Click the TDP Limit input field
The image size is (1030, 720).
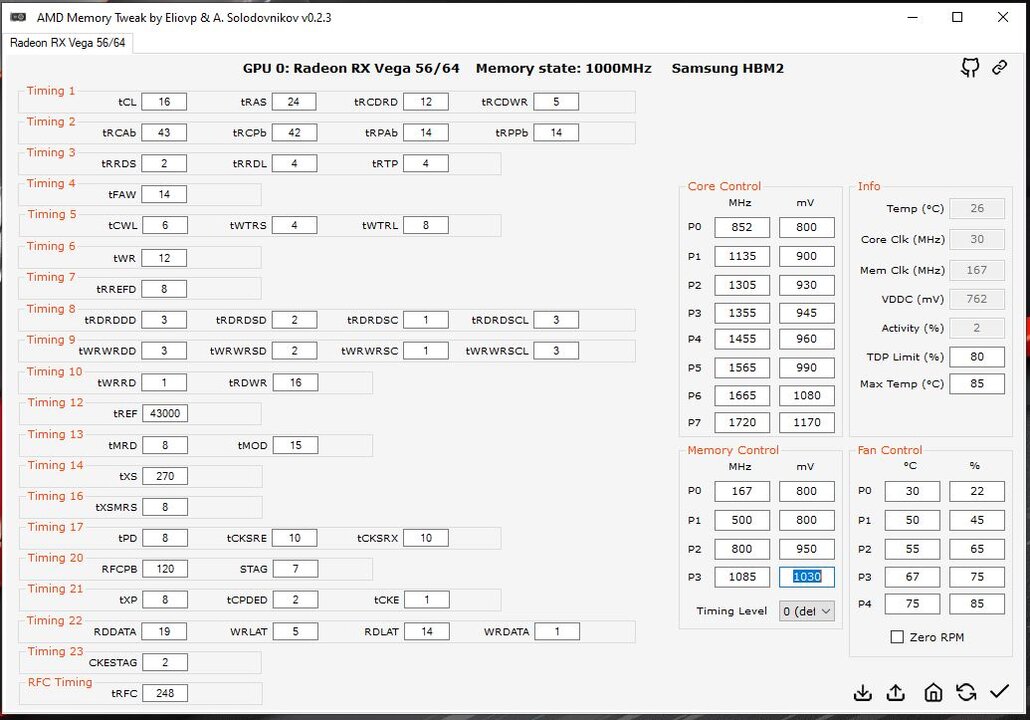977,357
